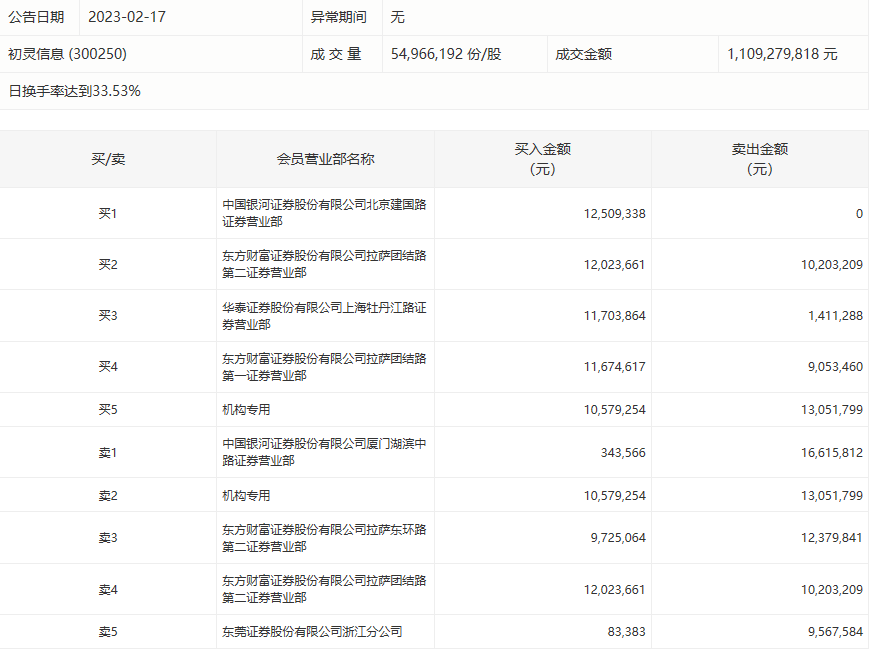The width and height of the screenshot is (870, 654).
Task: Select the 买3 row label
Action: coord(108,316)
